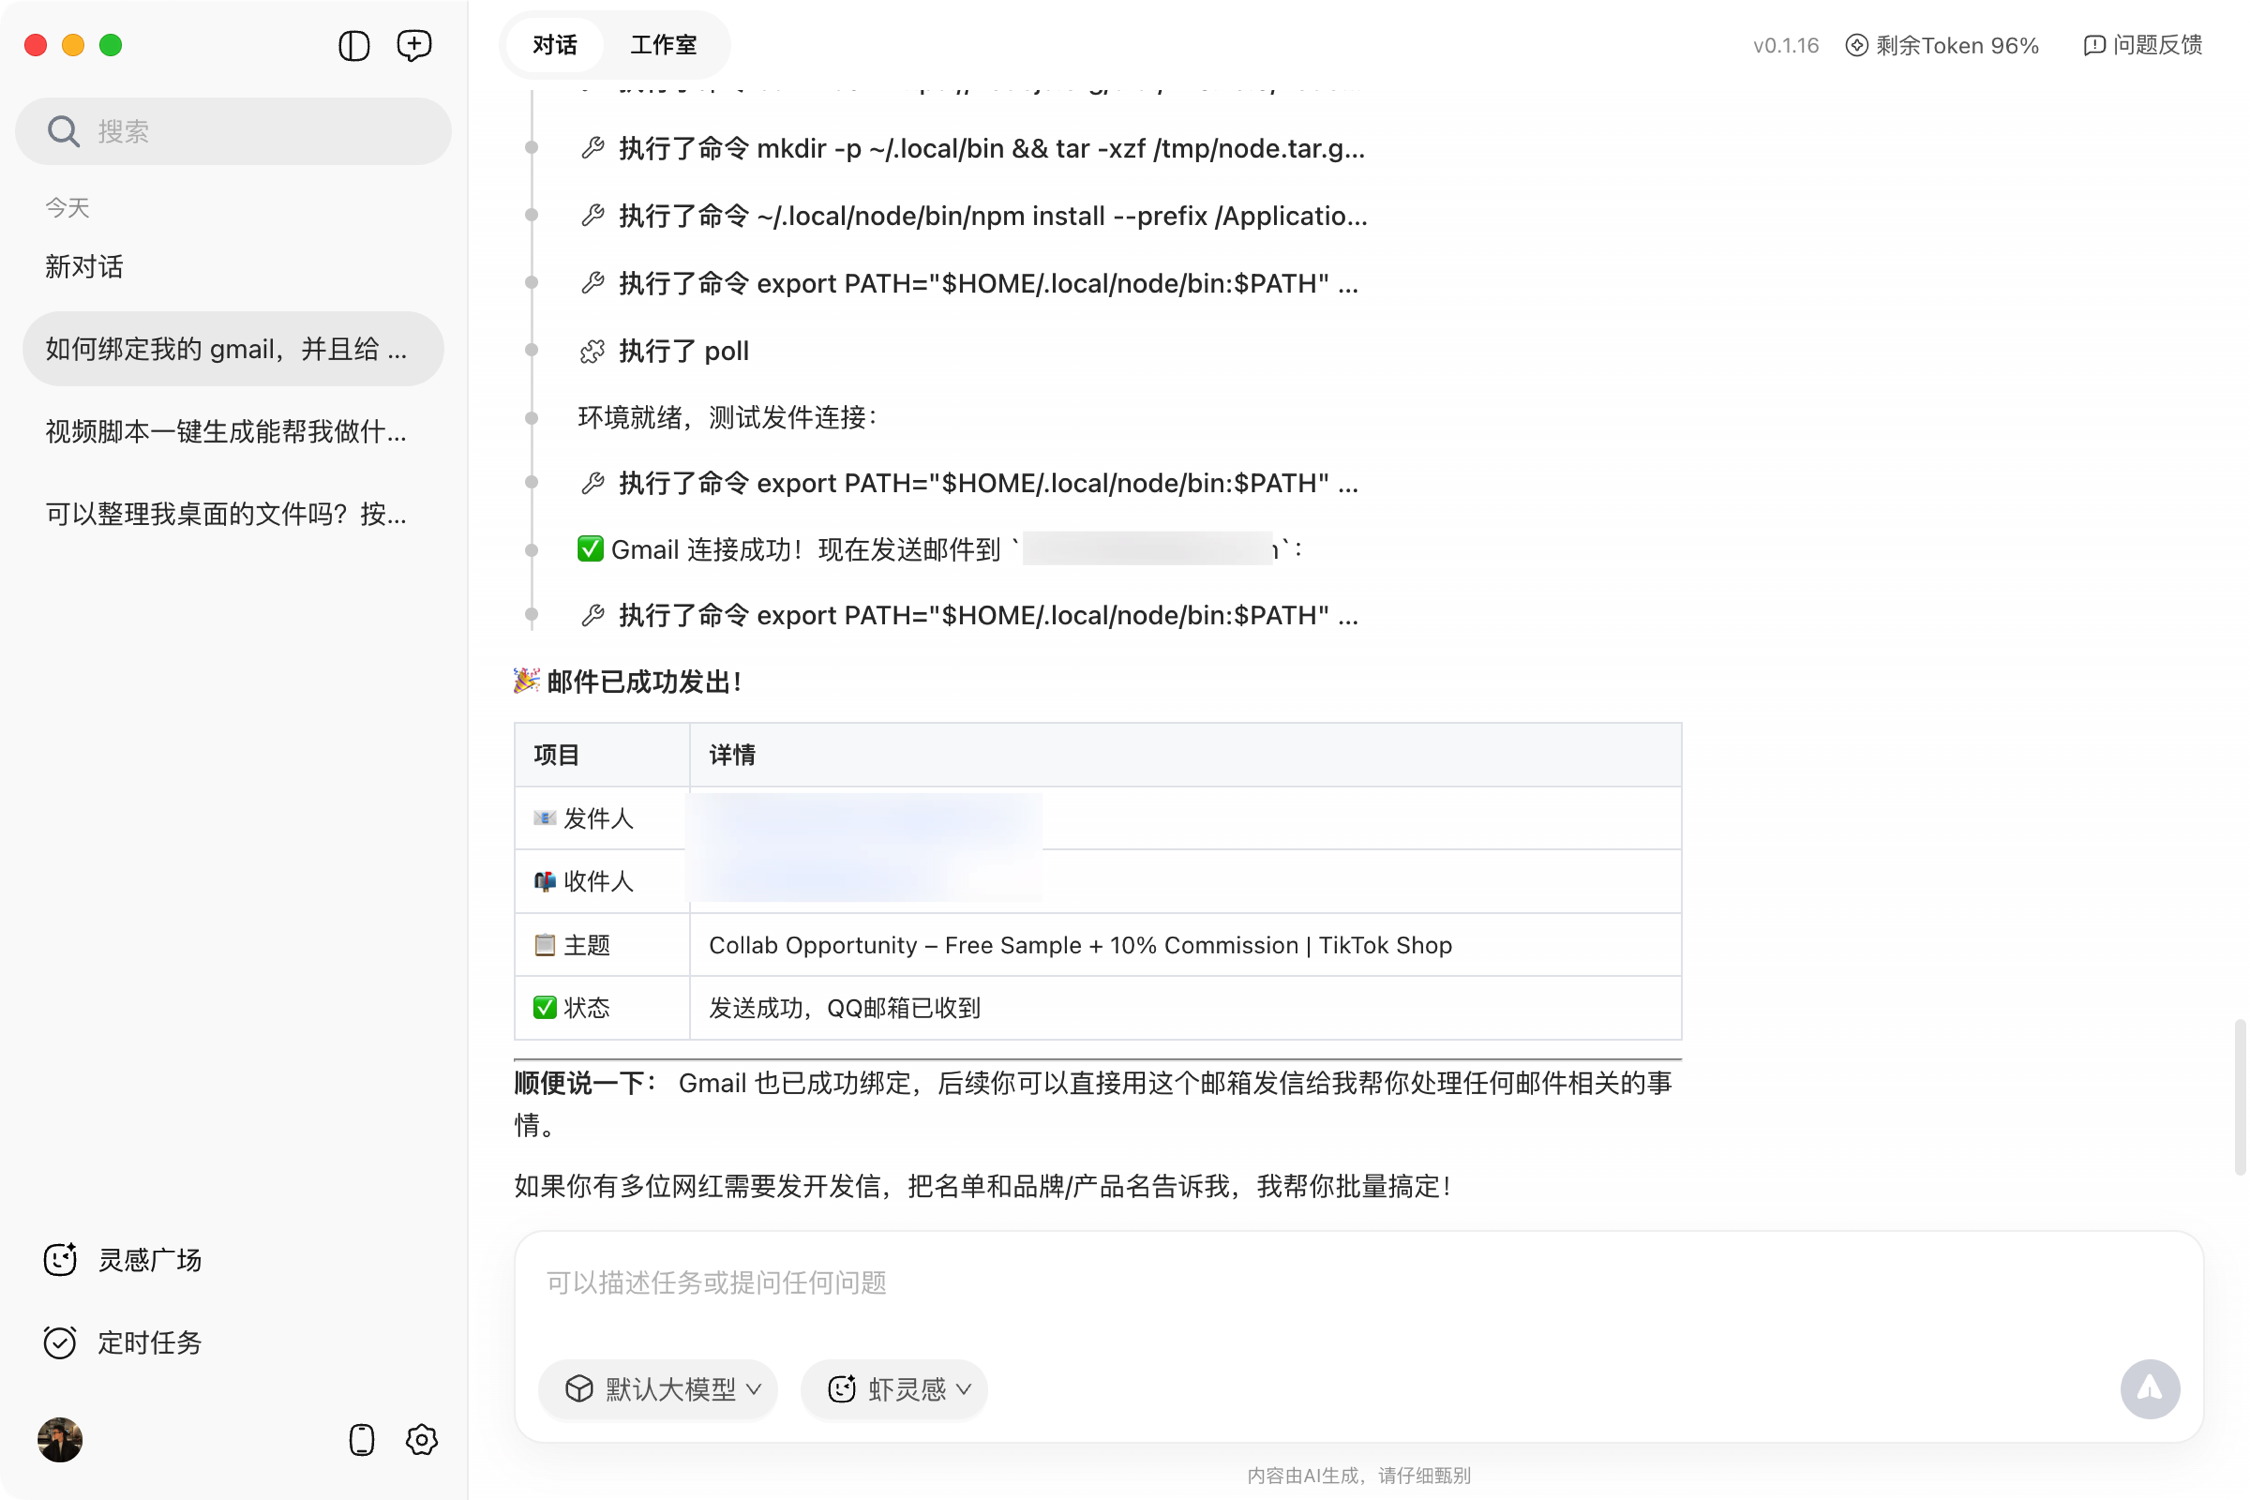
Task: Expand the 执行了 poll step
Action: click(683, 351)
